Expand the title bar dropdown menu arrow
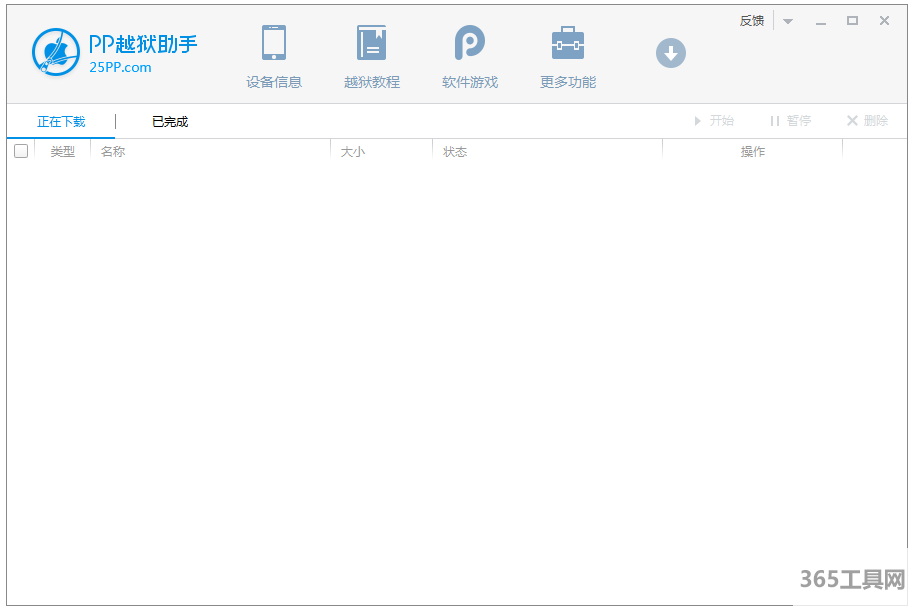Image resolution: width=913 pixels, height=608 pixels. coord(788,21)
